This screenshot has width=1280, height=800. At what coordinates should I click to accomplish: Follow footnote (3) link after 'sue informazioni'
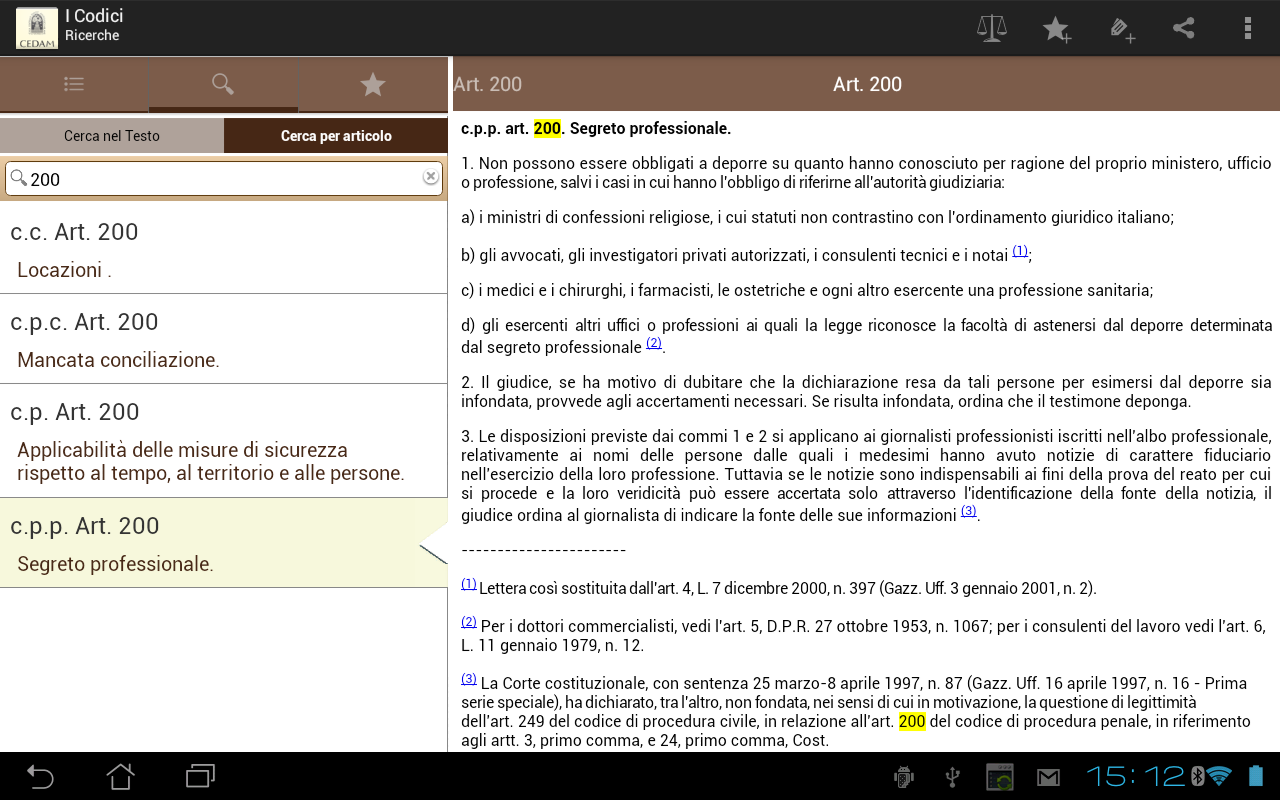969,511
